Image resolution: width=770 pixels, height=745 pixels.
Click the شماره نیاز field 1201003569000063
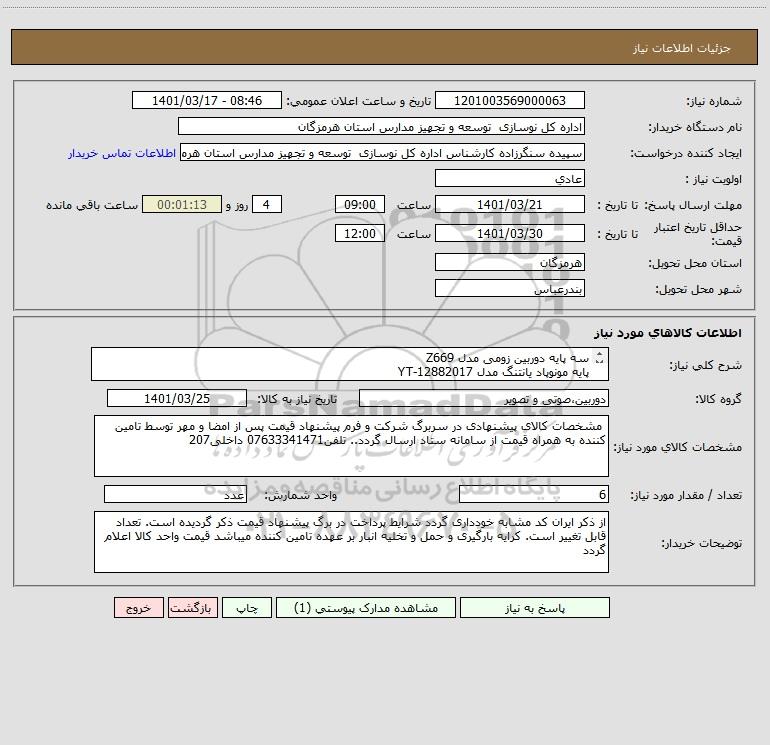tap(510, 100)
